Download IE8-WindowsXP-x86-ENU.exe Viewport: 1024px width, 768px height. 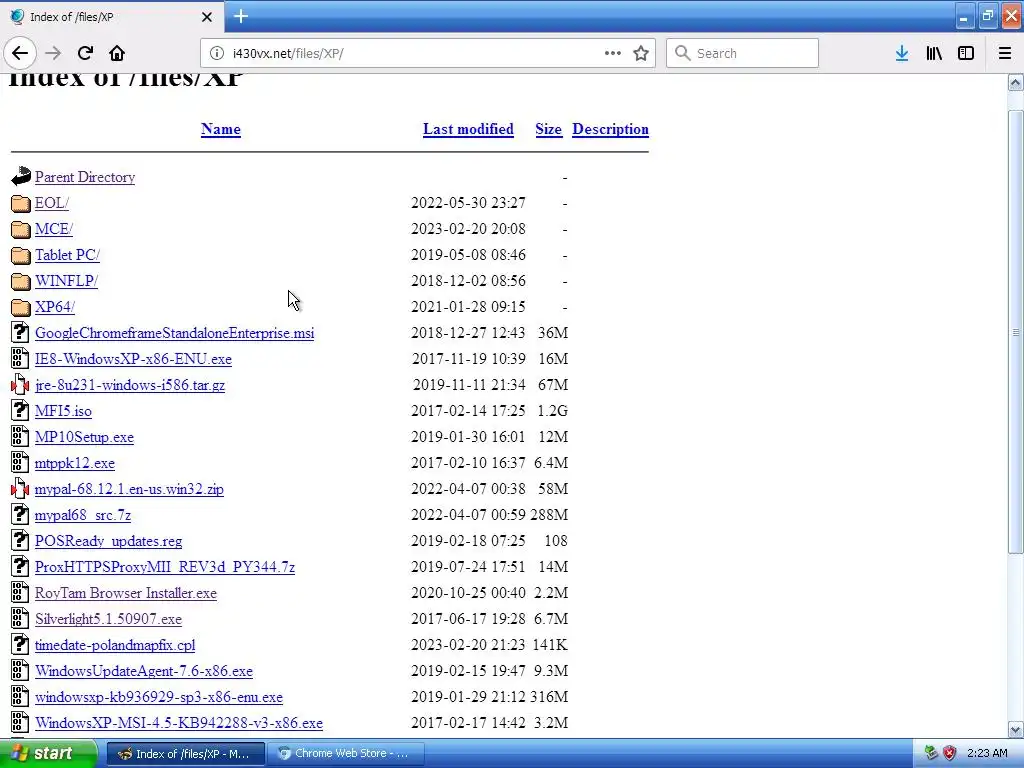133,359
